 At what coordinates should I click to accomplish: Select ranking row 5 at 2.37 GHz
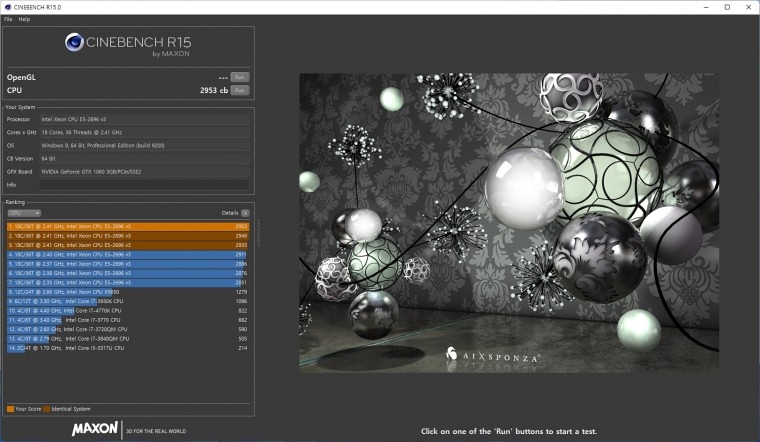[128, 264]
